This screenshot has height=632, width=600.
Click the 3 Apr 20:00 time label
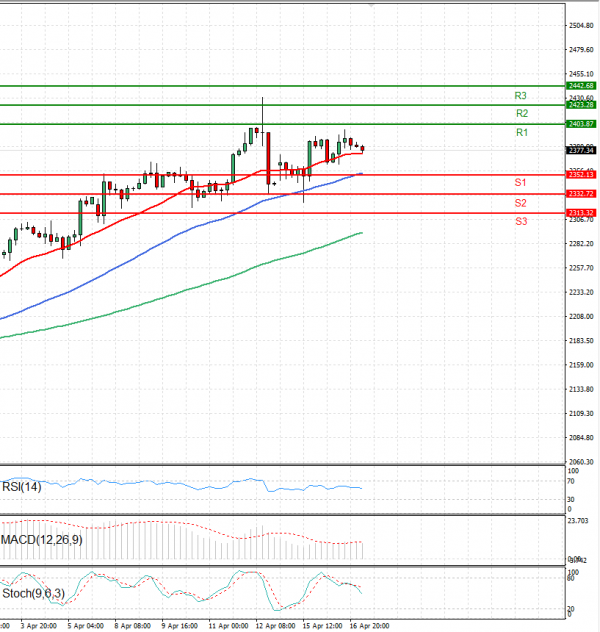coord(39,626)
